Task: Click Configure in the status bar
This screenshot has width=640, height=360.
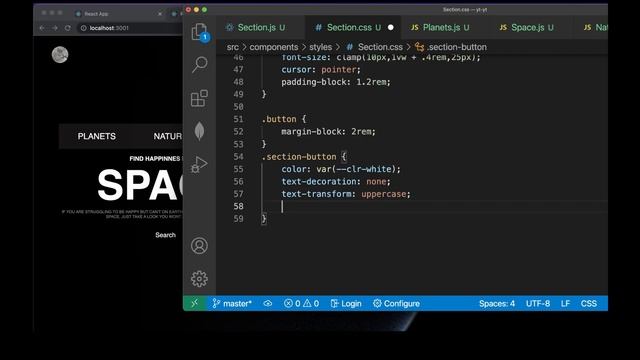Action: pos(396,304)
